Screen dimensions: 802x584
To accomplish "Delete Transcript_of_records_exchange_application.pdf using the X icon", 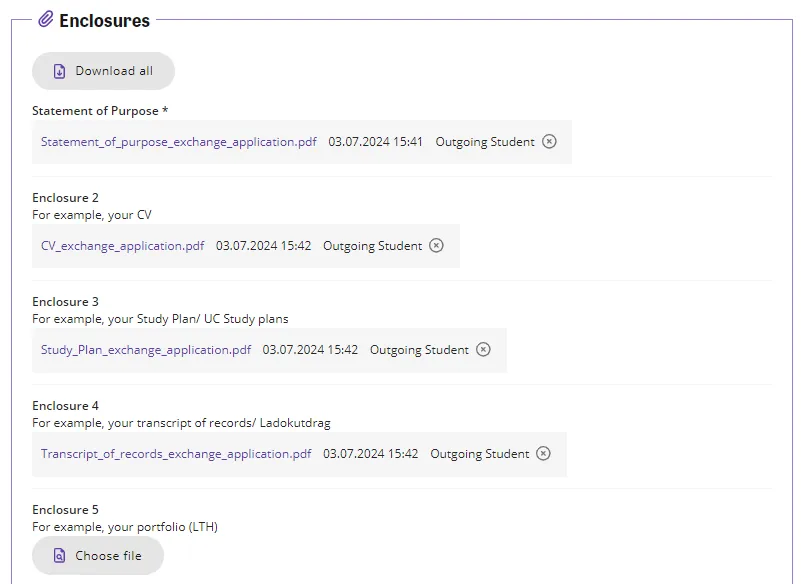I will coord(543,453).
